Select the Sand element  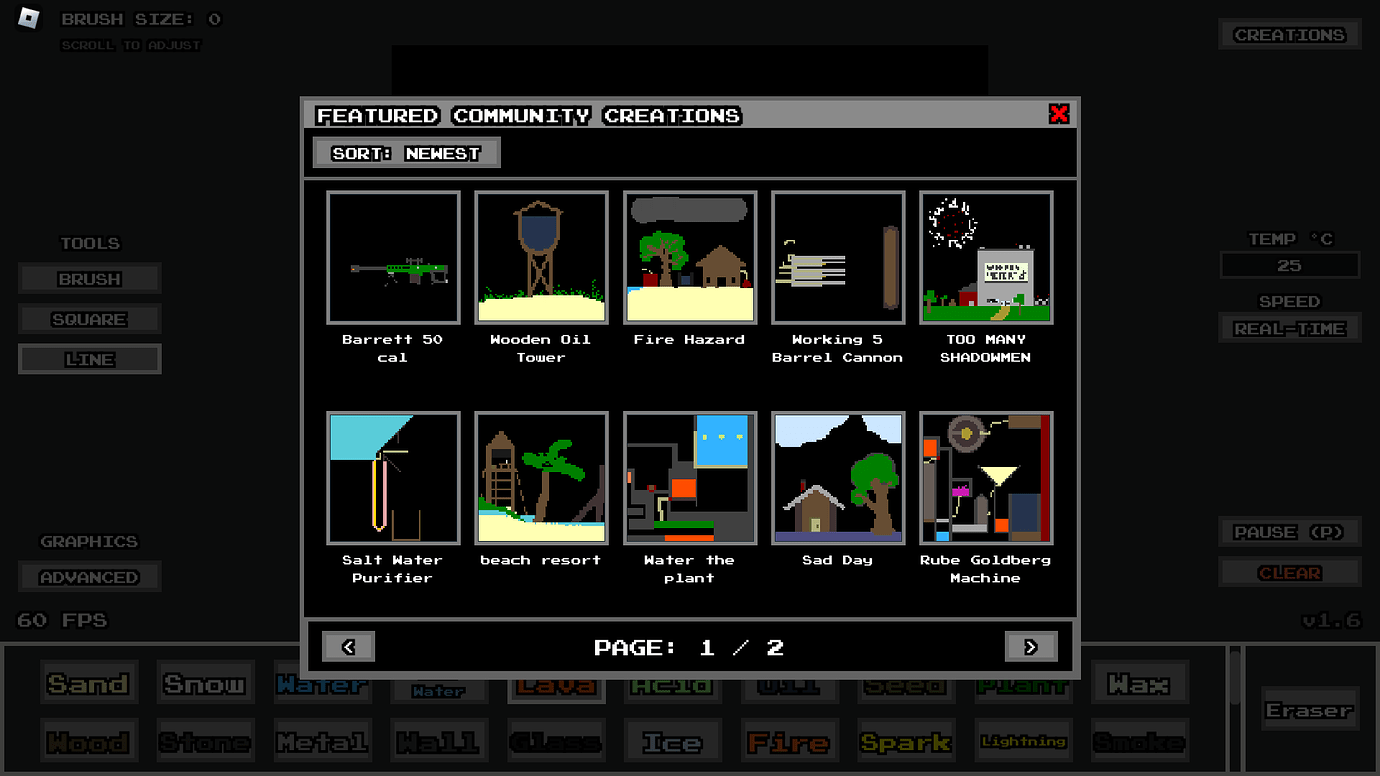(x=89, y=681)
